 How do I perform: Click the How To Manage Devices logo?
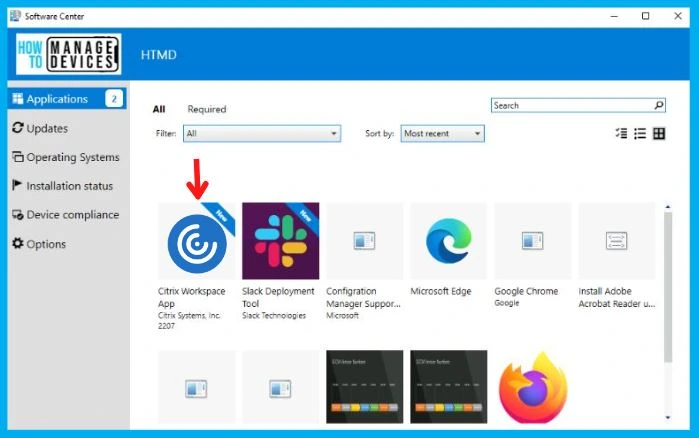pos(69,54)
